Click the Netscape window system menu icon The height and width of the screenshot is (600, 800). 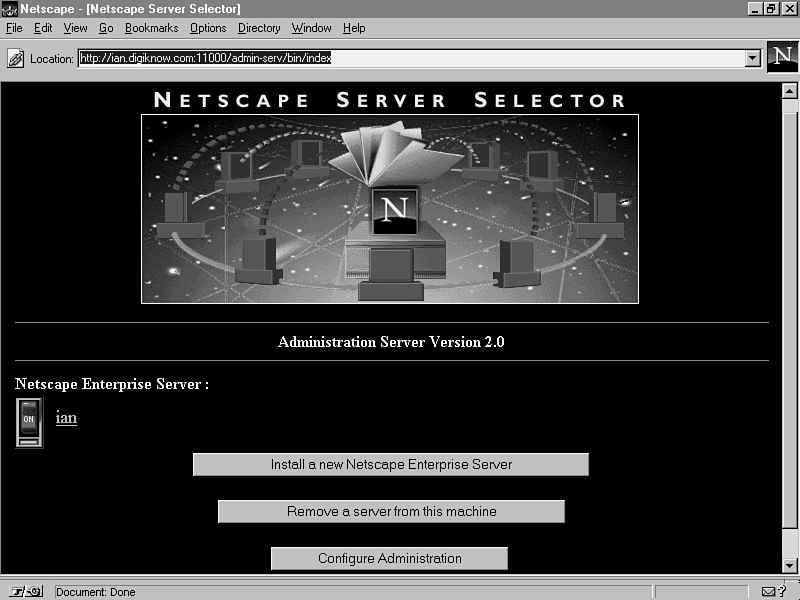pyautogui.click(x=9, y=9)
